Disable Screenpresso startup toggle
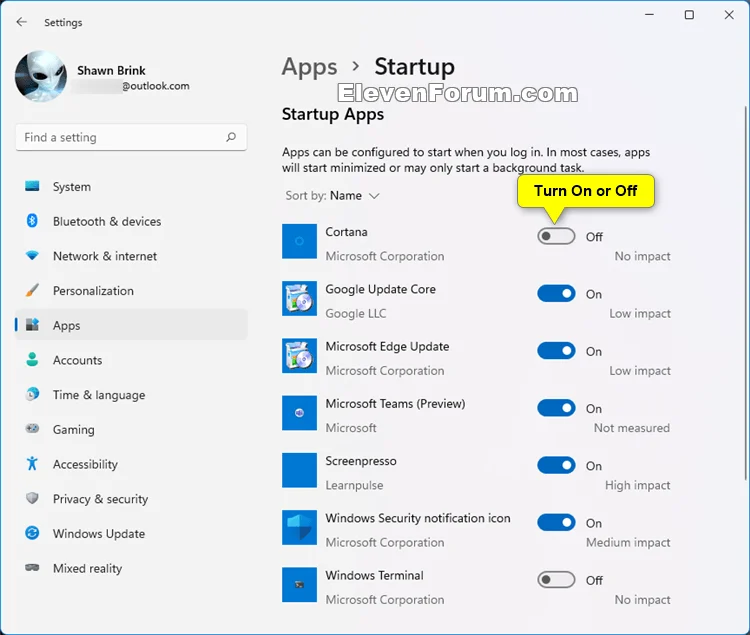 tap(556, 465)
